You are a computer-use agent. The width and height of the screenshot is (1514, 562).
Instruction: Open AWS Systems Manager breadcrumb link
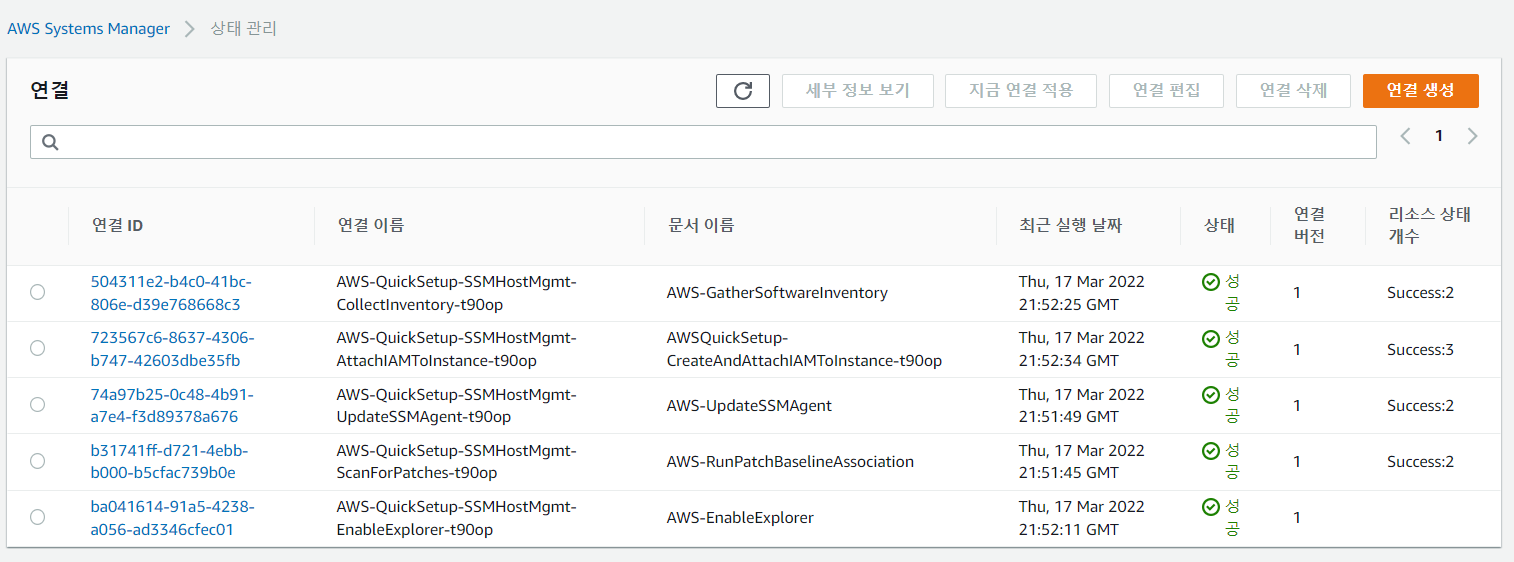[x=88, y=29]
